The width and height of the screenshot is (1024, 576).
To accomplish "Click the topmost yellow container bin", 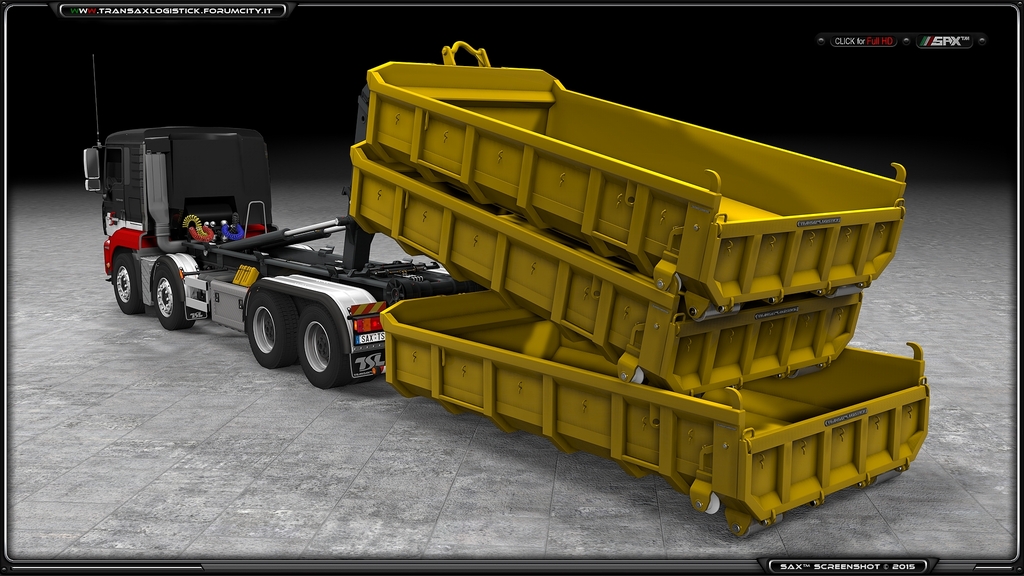I will click(600, 130).
